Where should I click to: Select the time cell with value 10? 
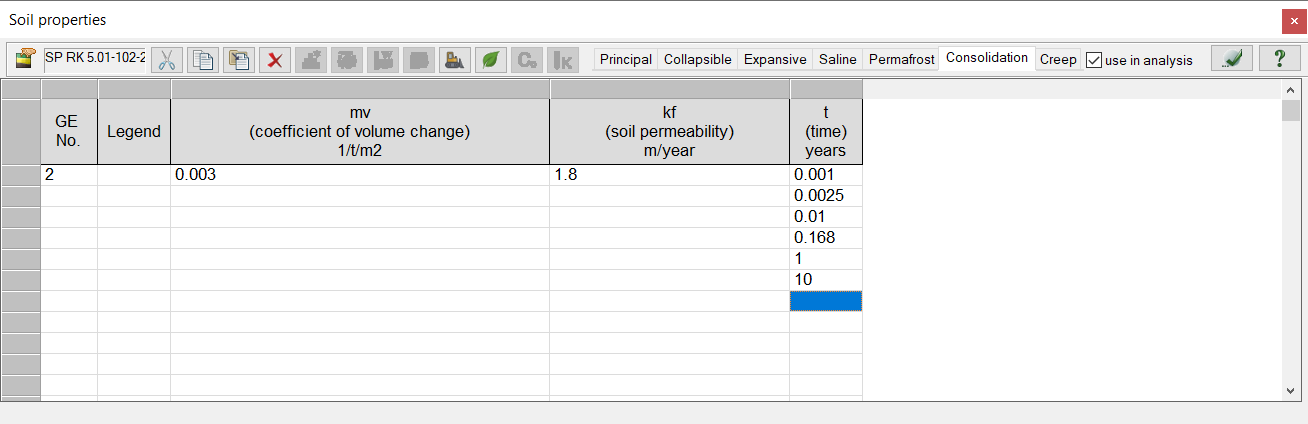(826, 280)
